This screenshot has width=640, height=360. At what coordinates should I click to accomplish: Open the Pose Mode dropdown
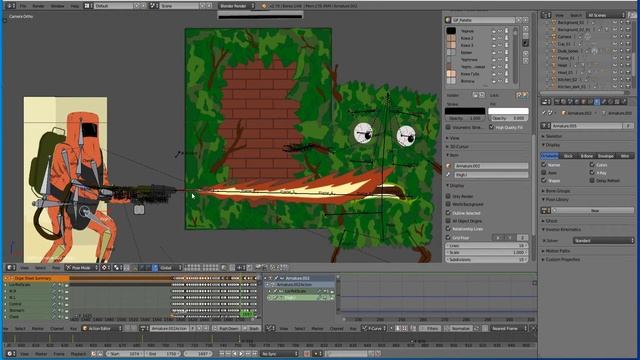coord(82,268)
